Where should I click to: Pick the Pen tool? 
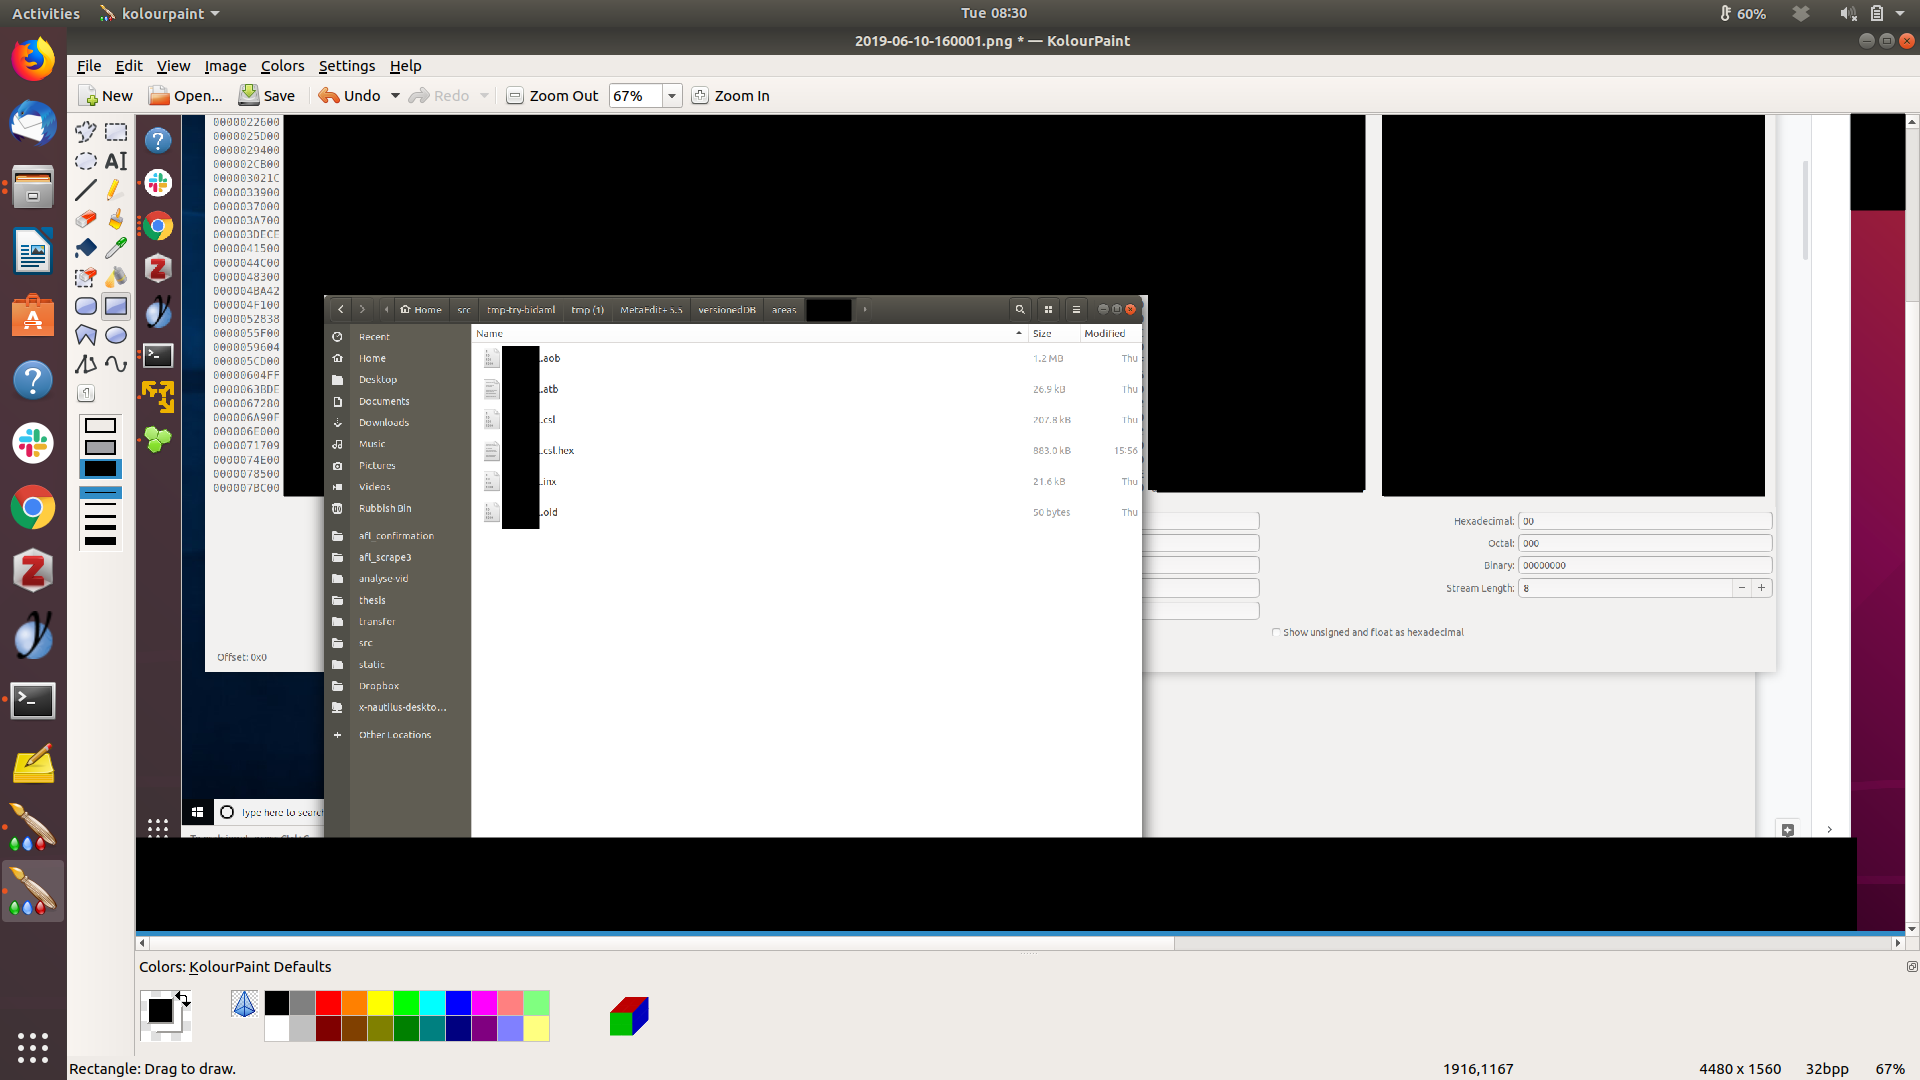[116, 190]
